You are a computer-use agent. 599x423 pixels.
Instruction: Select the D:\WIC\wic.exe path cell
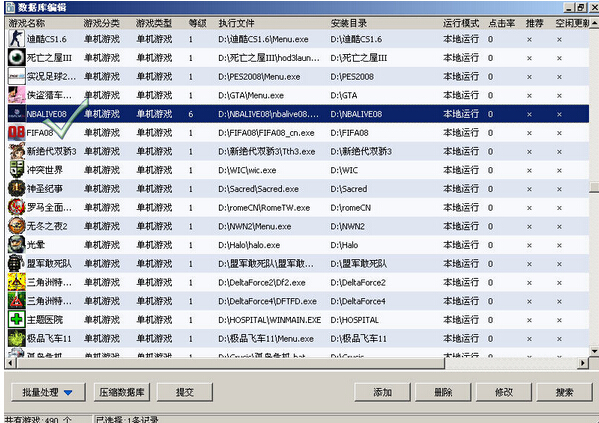(x=247, y=170)
